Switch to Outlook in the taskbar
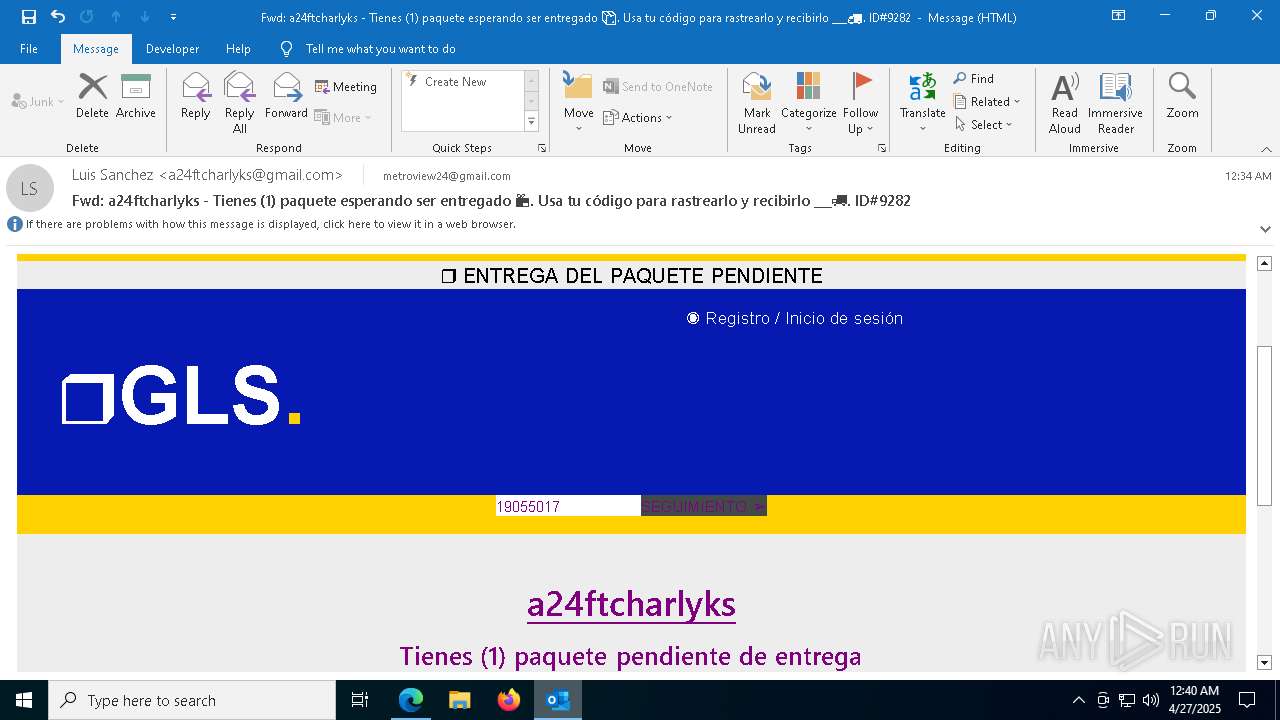 [558, 700]
